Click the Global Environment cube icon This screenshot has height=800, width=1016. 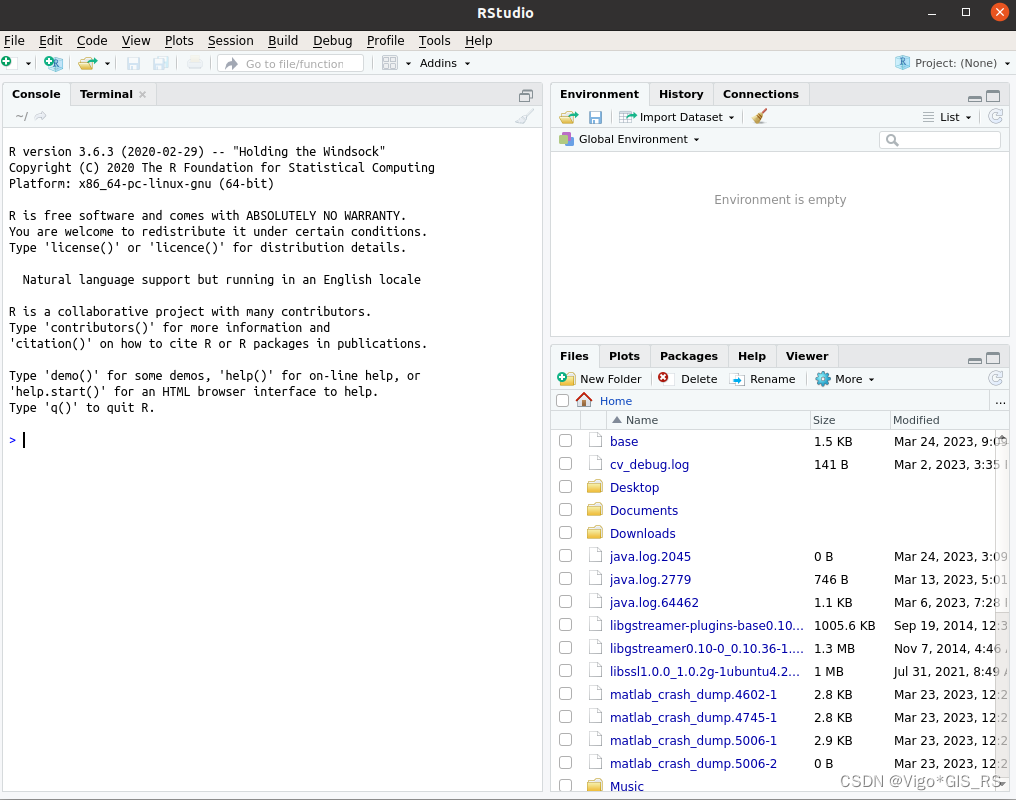tap(566, 139)
